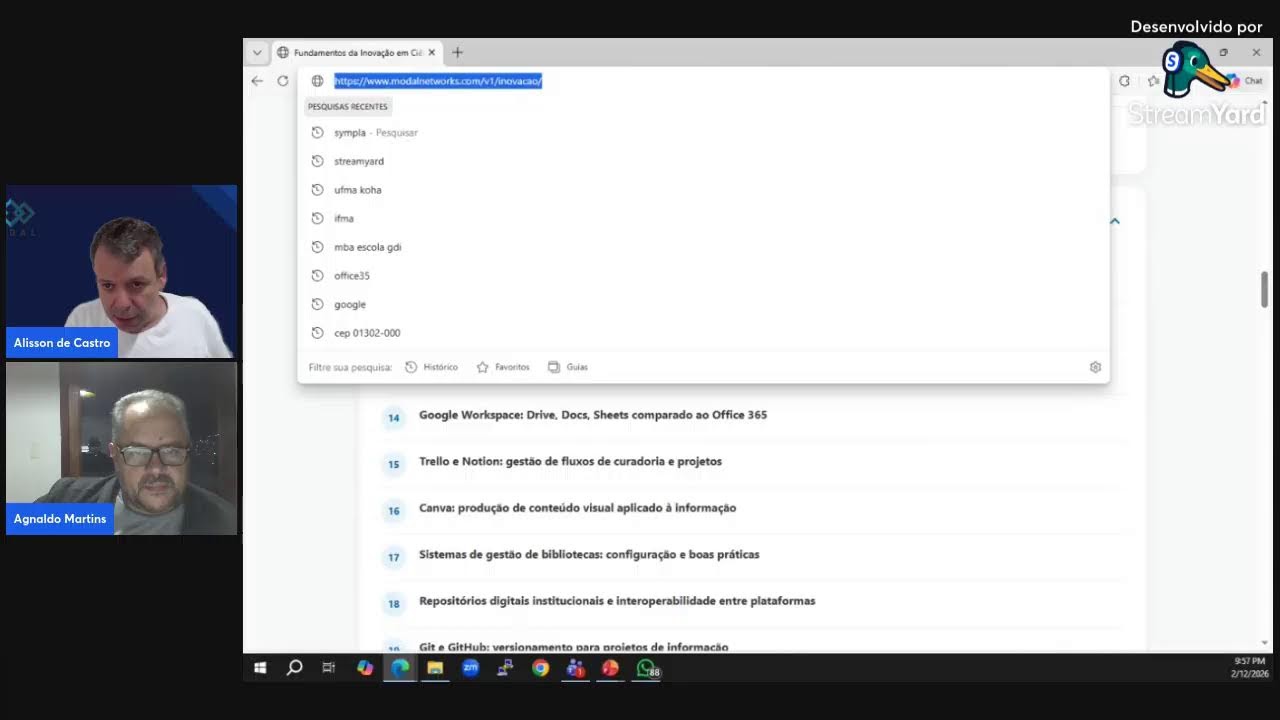Click the number 16 lesson badge

[394, 510]
